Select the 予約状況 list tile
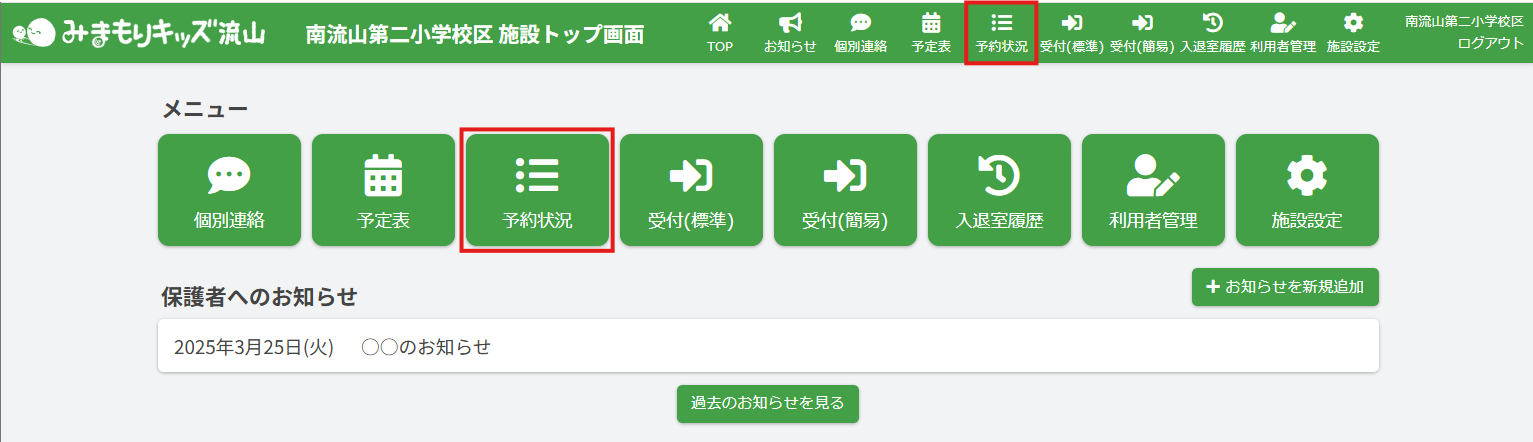Viewport: 1533px width, 442px height. pyautogui.click(x=537, y=190)
